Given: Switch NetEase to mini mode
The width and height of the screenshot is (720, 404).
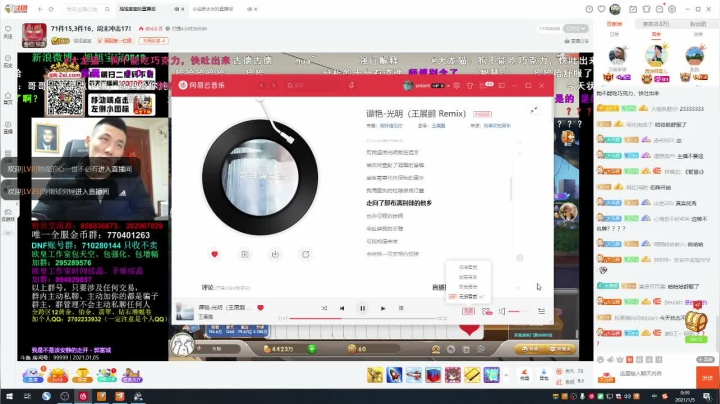Looking at the screenshot, I should point(502,85).
